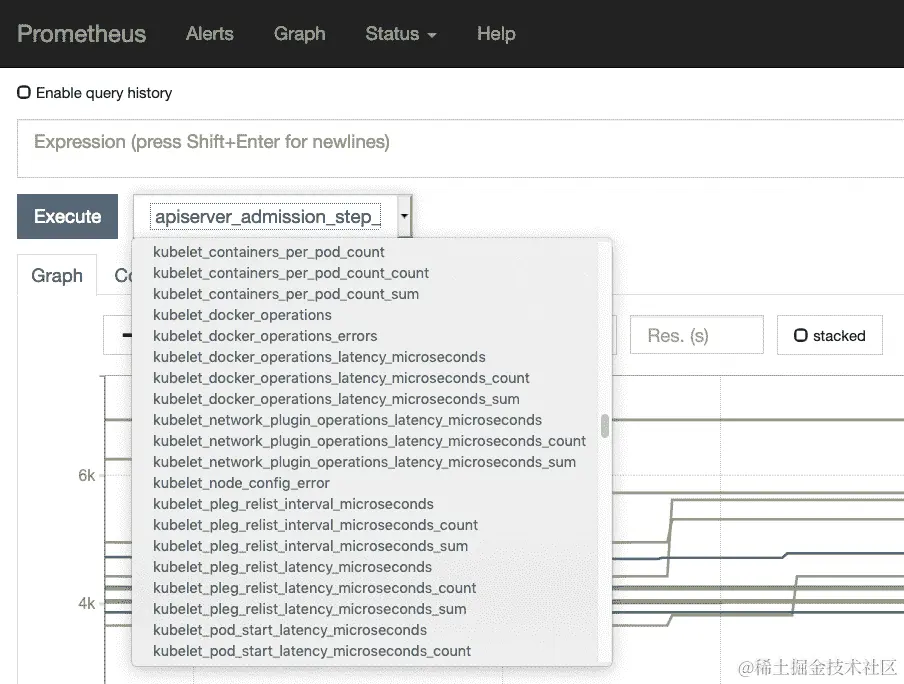
Task: Select kubelet_docker_operations_errors metric
Action: point(265,336)
